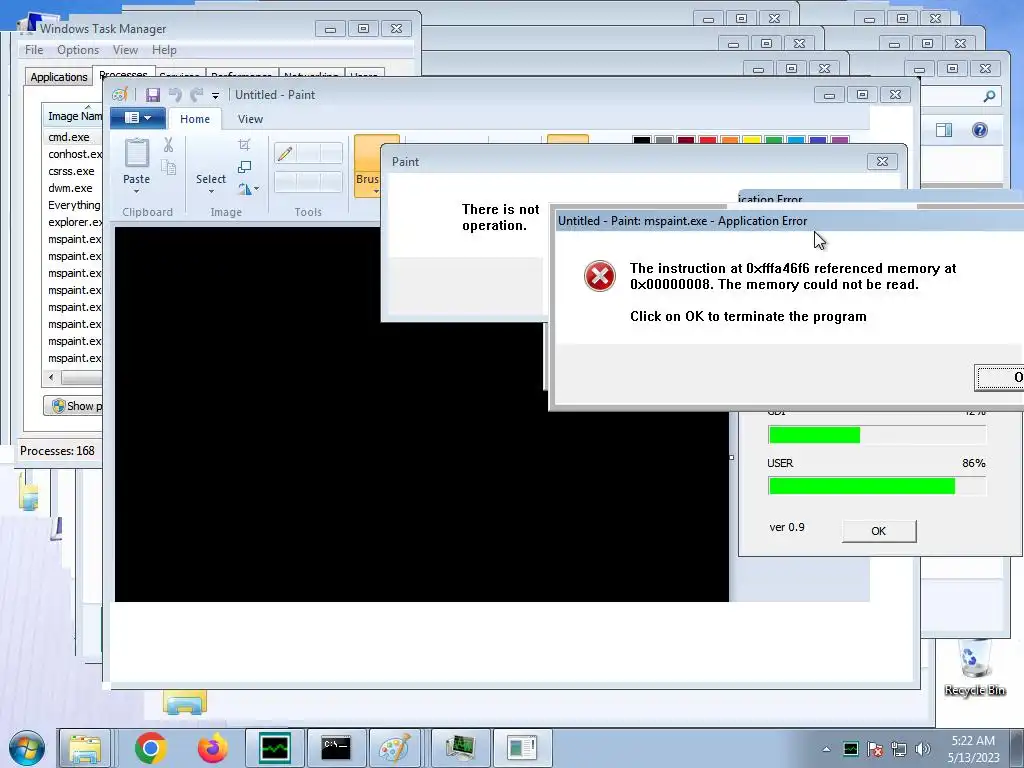This screenshot has width=1024, height=768.
Task: Click the Save icon in Paint's quick access toolbar
Action: 153,95
